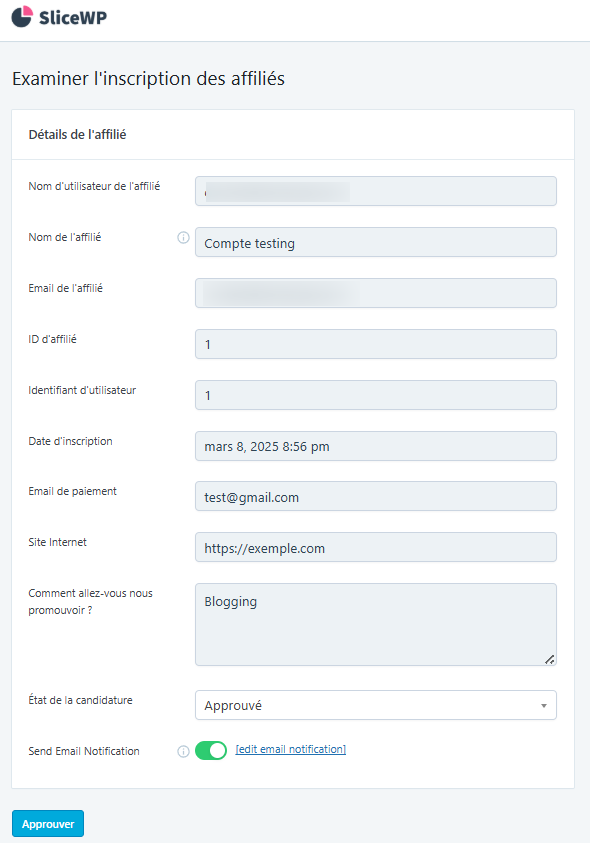Click the Email de paiement field with test@gmail.com
The height and width of the screenshot is (843, 590).
[375, 496]
